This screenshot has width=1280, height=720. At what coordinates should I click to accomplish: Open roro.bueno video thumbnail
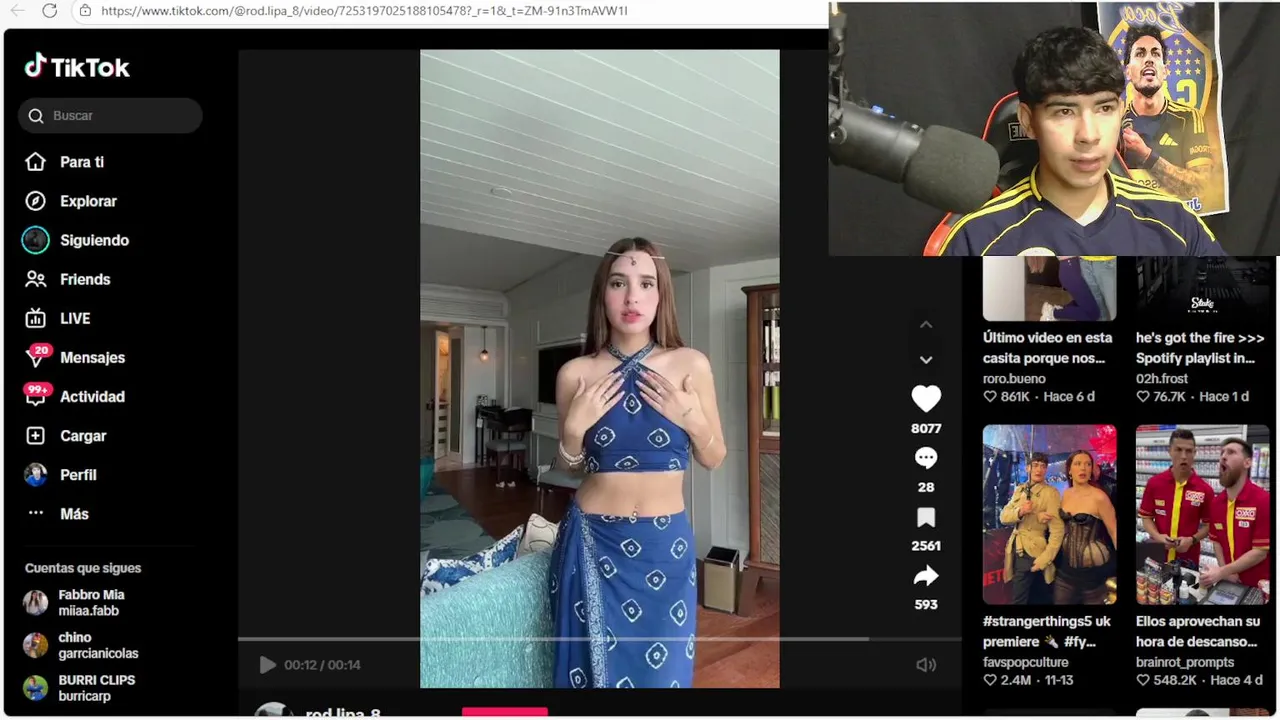tap(1049, 289)
